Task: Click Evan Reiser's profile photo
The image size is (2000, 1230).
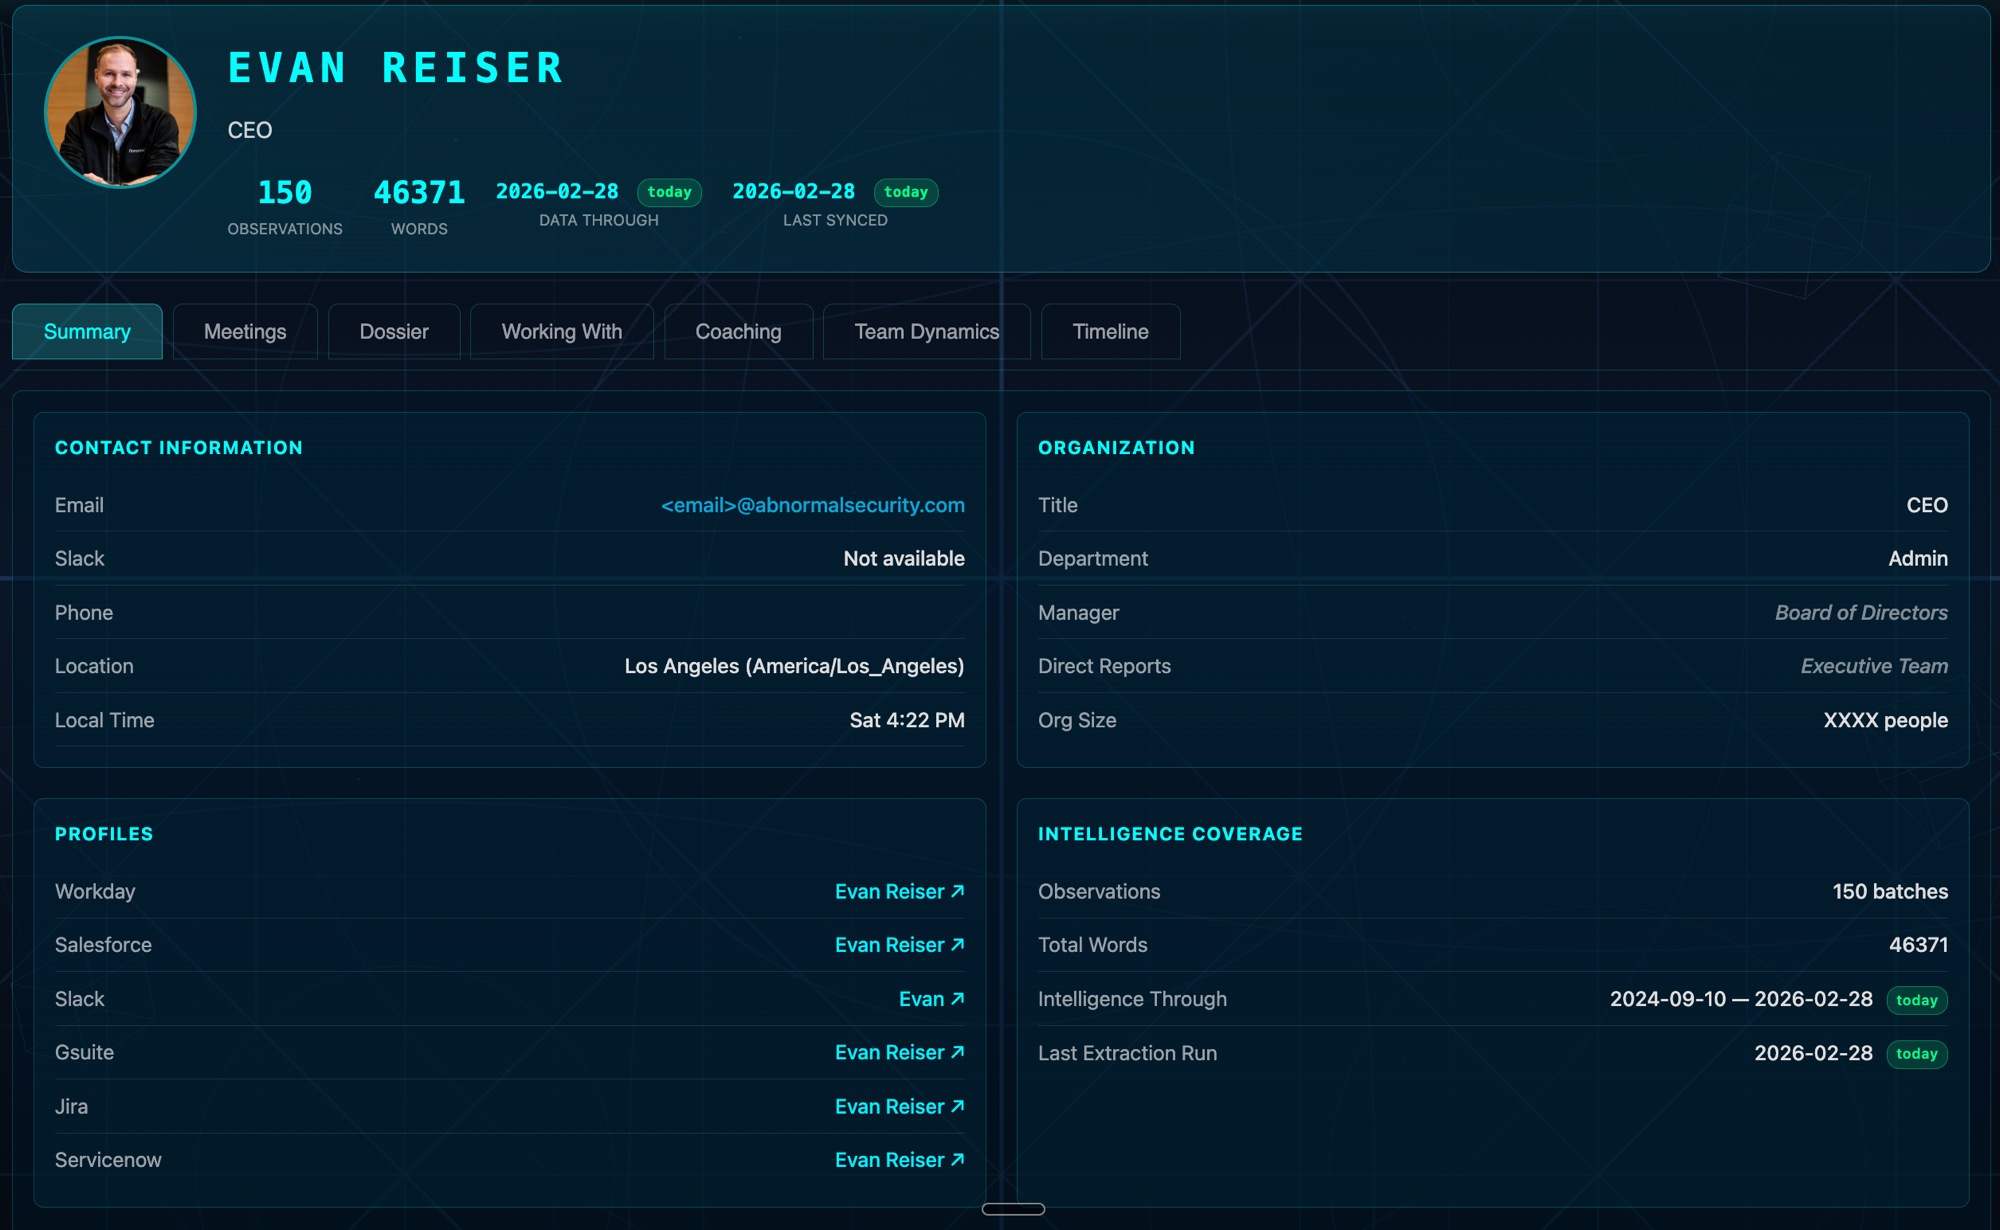Action: [x=120, y=112]
